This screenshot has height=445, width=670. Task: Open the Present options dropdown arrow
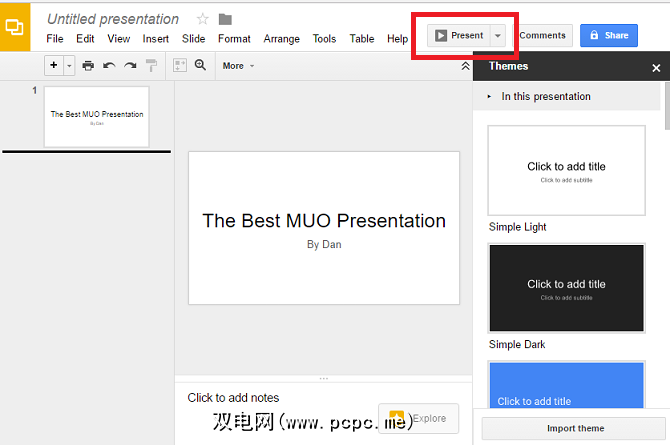pyautogui.click(x=498, y=35)
